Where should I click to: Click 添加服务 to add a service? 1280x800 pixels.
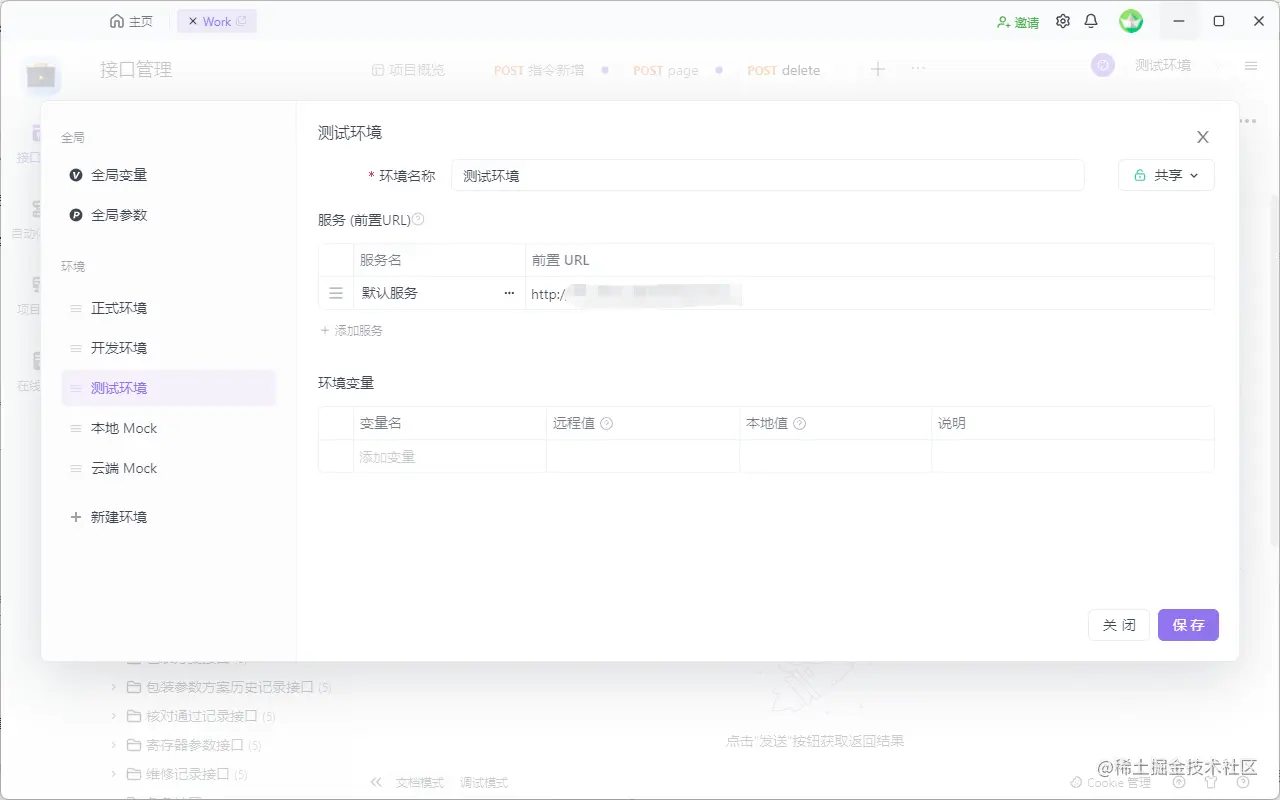(351, 330)
